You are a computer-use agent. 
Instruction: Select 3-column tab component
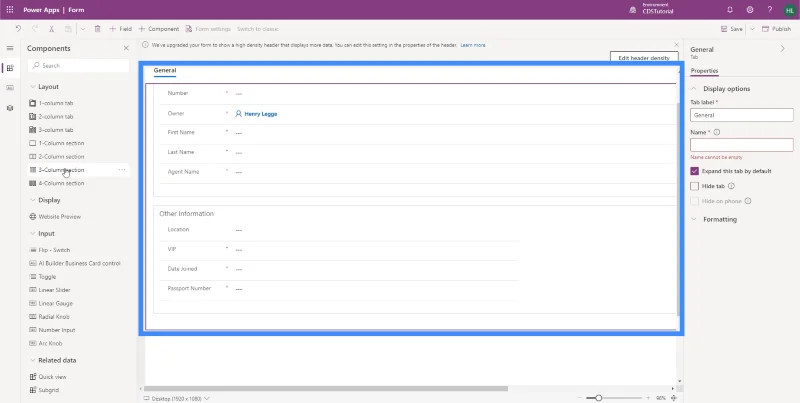pos(52,130)
